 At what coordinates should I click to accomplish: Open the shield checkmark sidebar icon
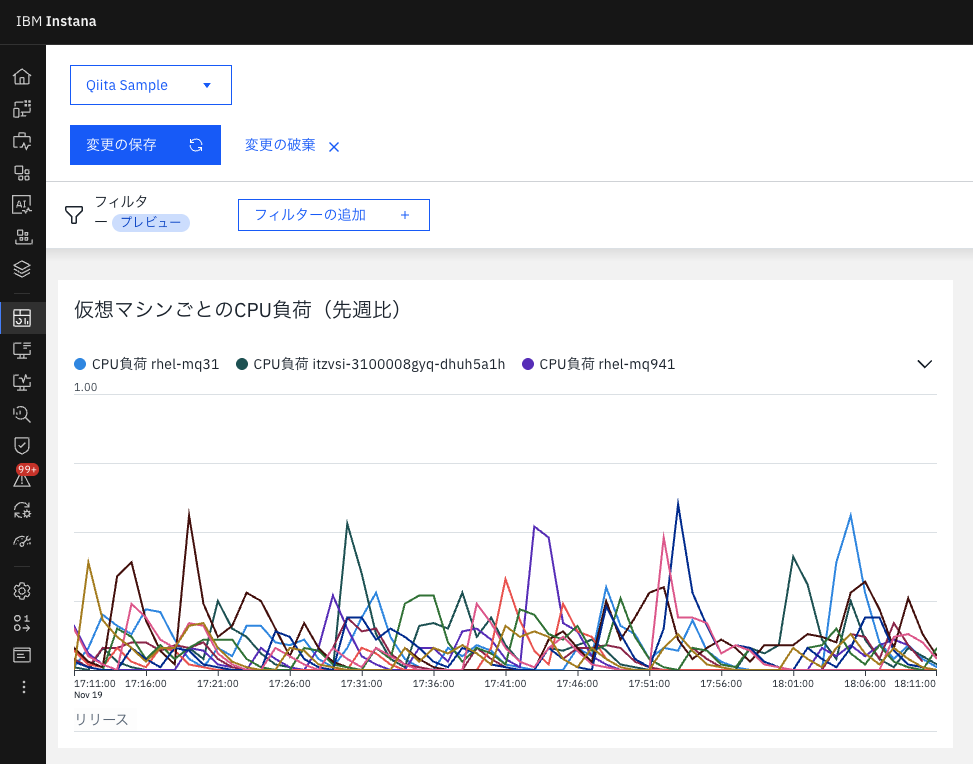22,446
